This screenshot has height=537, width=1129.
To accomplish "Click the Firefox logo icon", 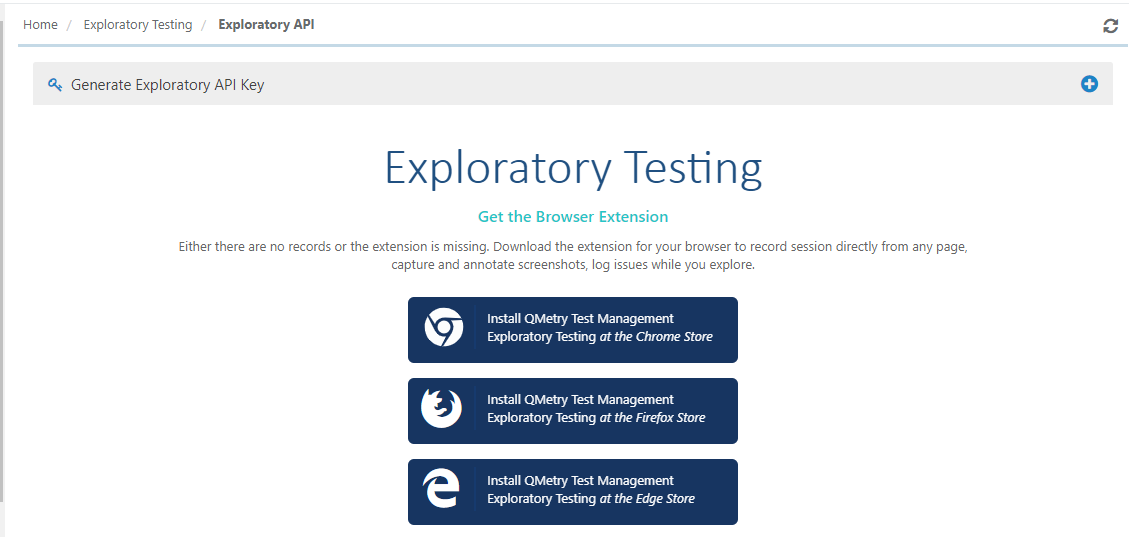I will [x=441, y=410].
